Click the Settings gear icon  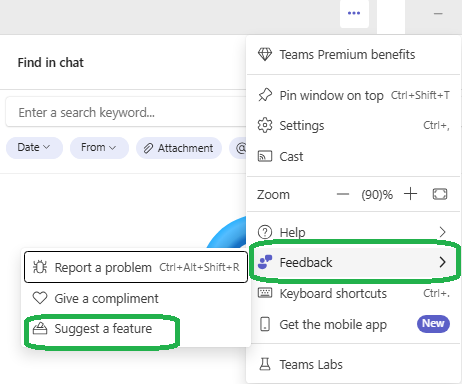click(265, 125)
